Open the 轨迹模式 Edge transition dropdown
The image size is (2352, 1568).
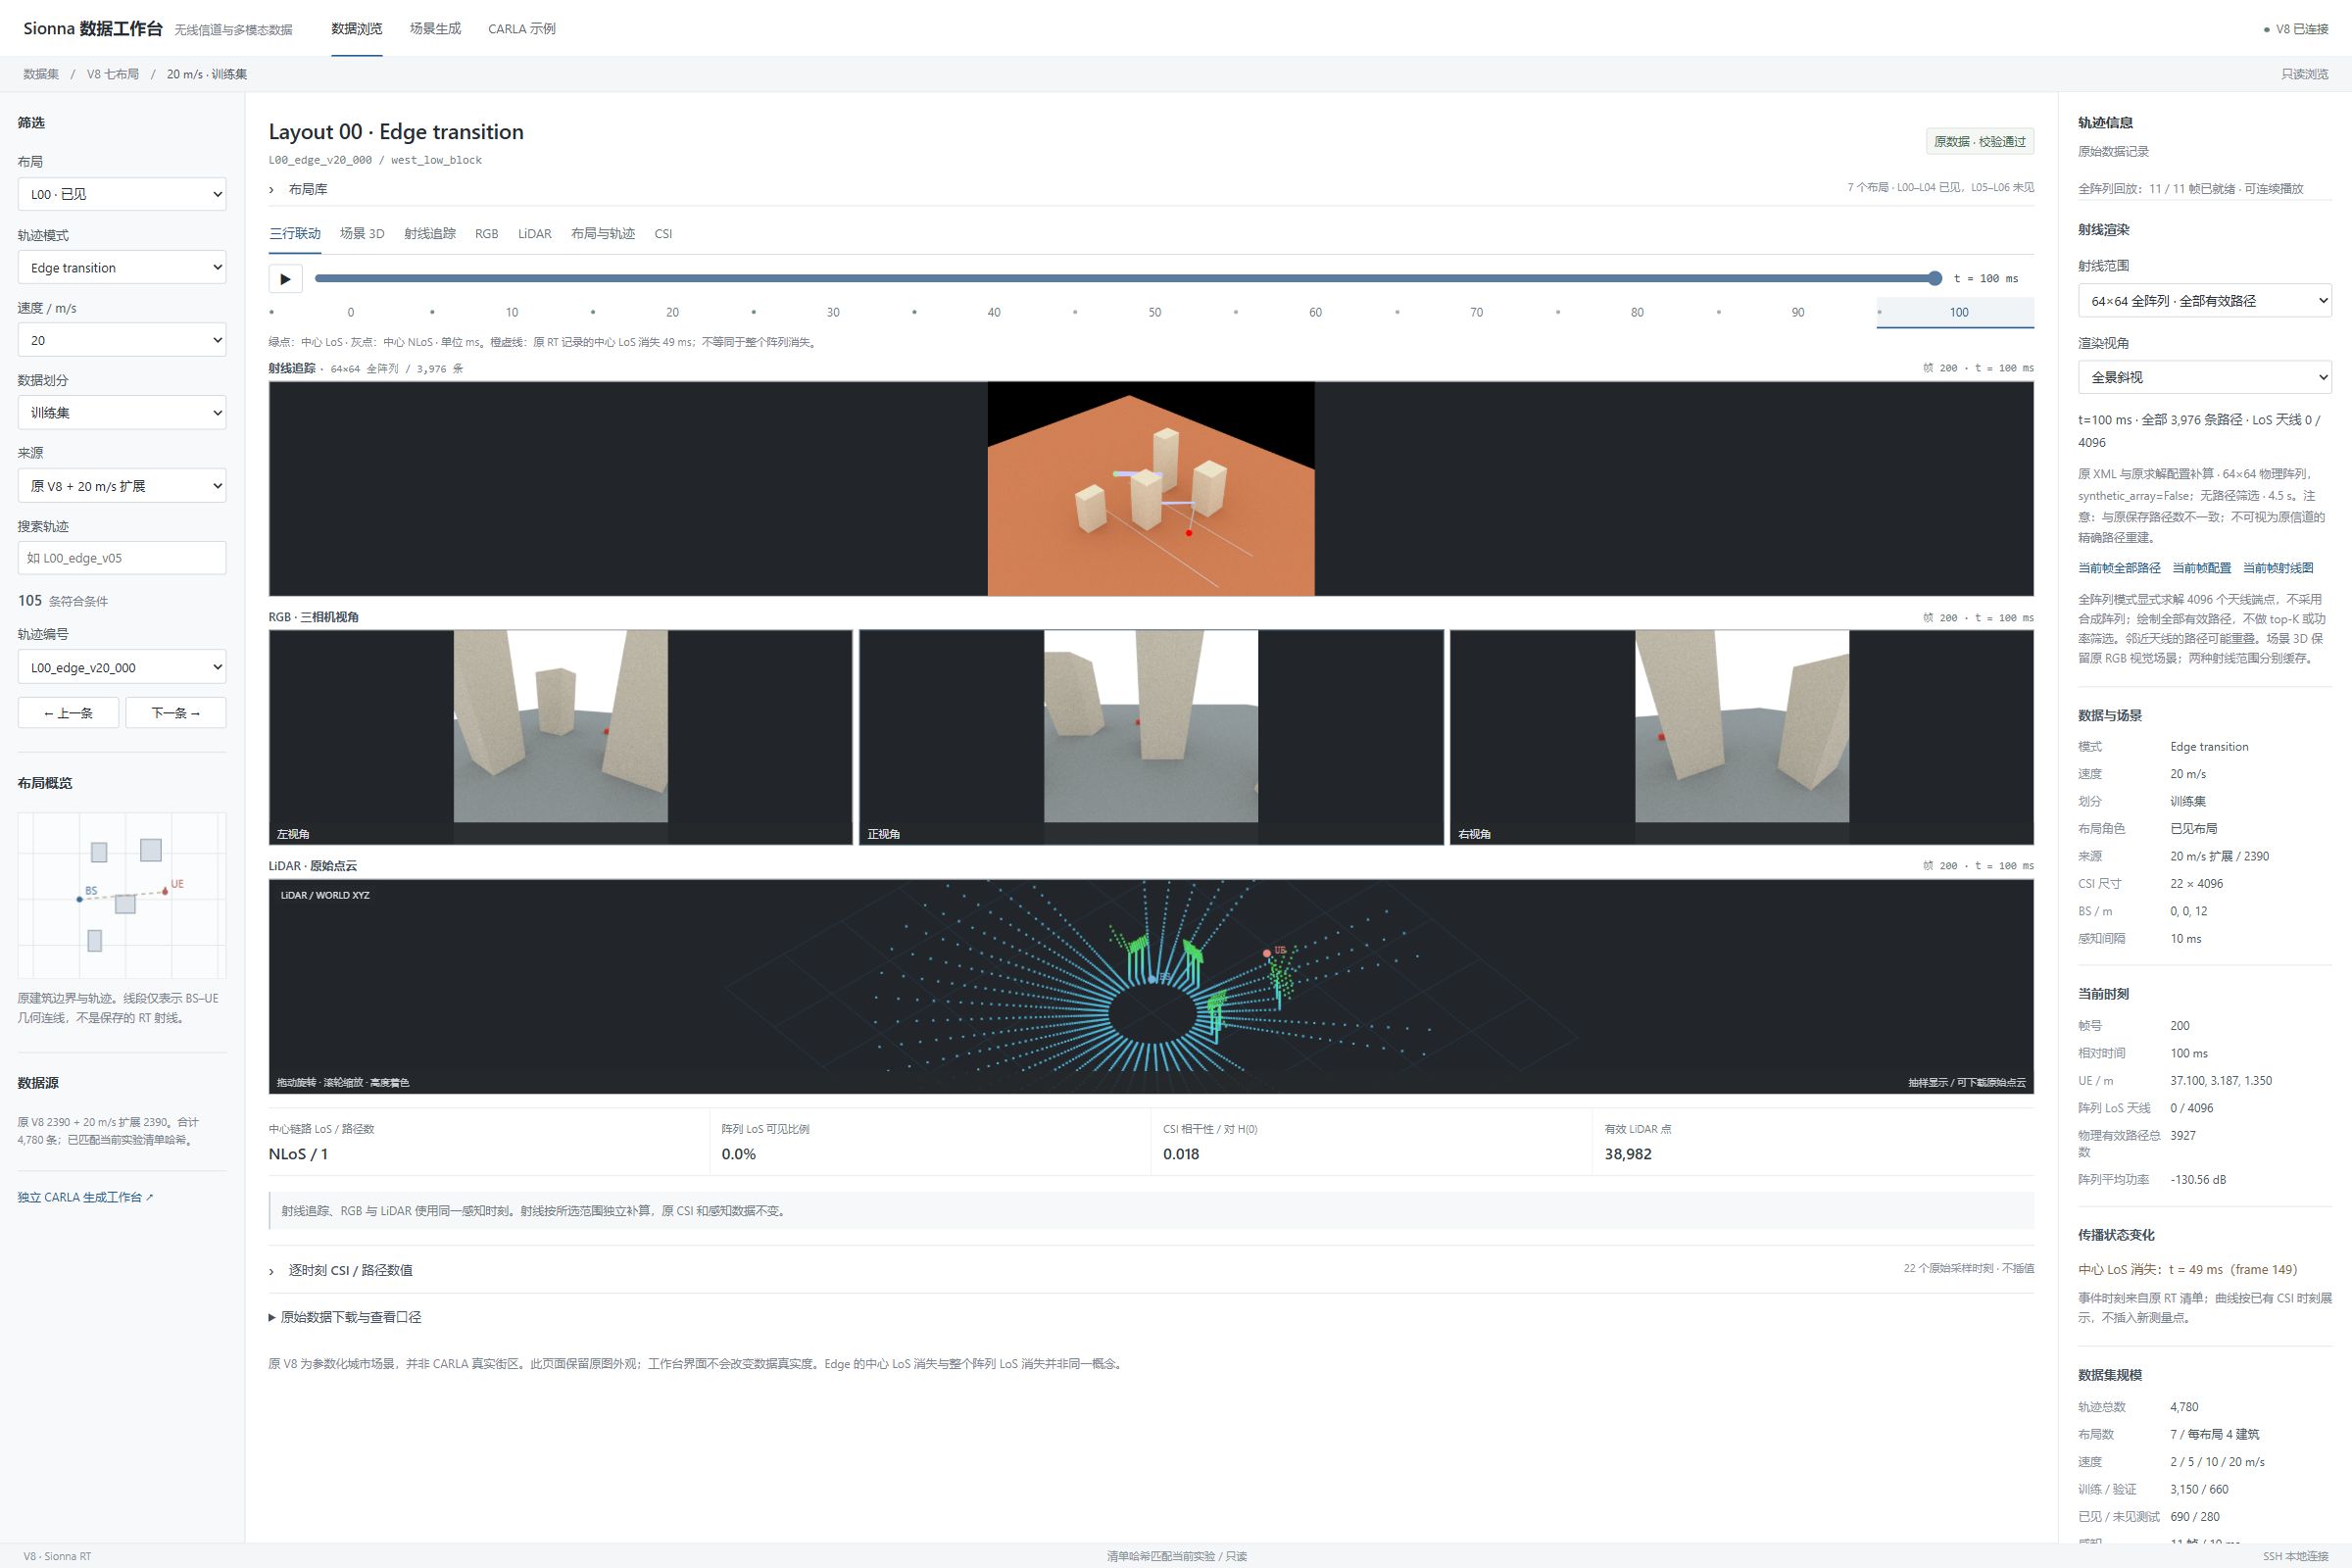pyautogui.click(x=122, y=267)
